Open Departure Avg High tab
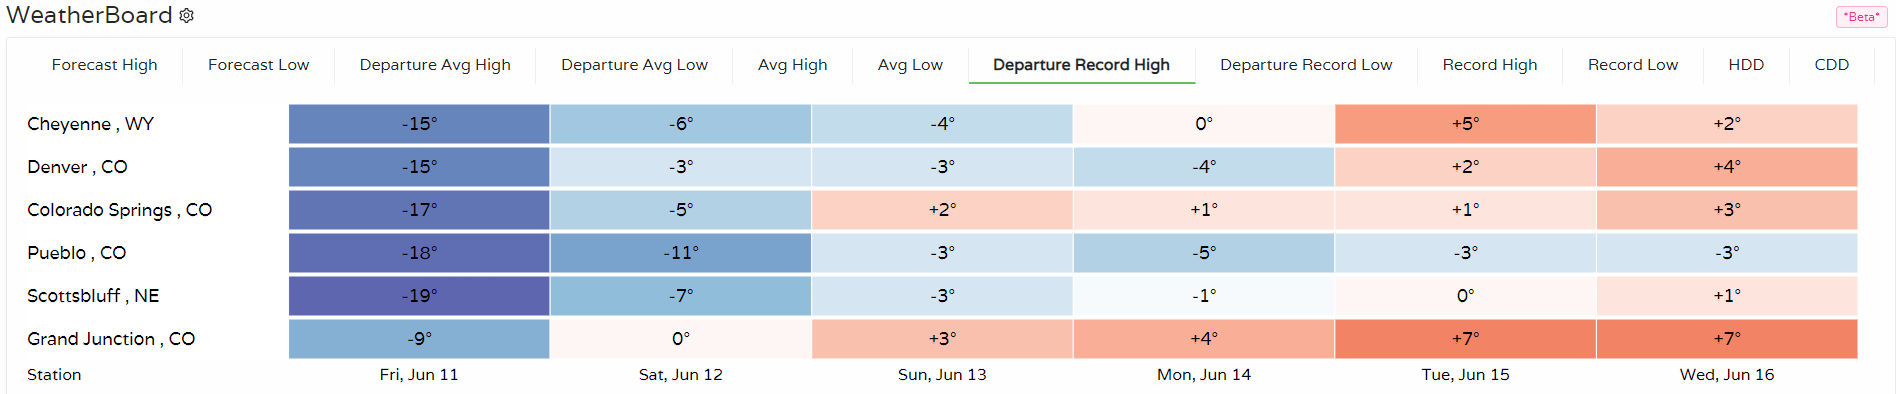The image size is (1896, 394). (x=435, y=65)
